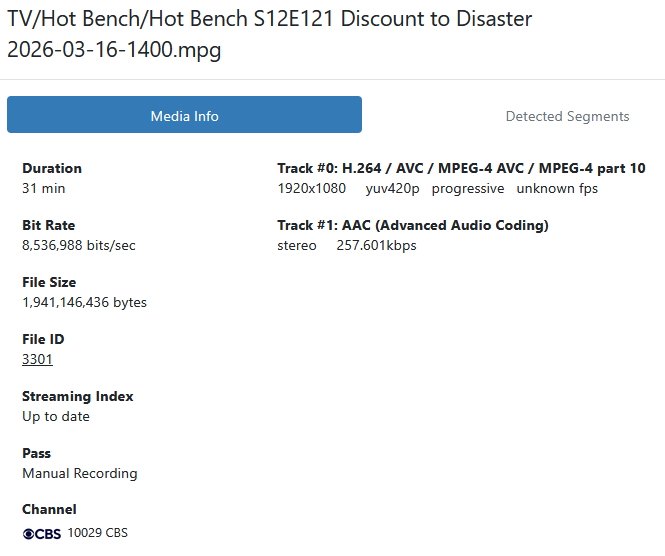This screenshot has height=556, width=665.
Task: Click the recording file path title
Action: click(x=270, y=35)
